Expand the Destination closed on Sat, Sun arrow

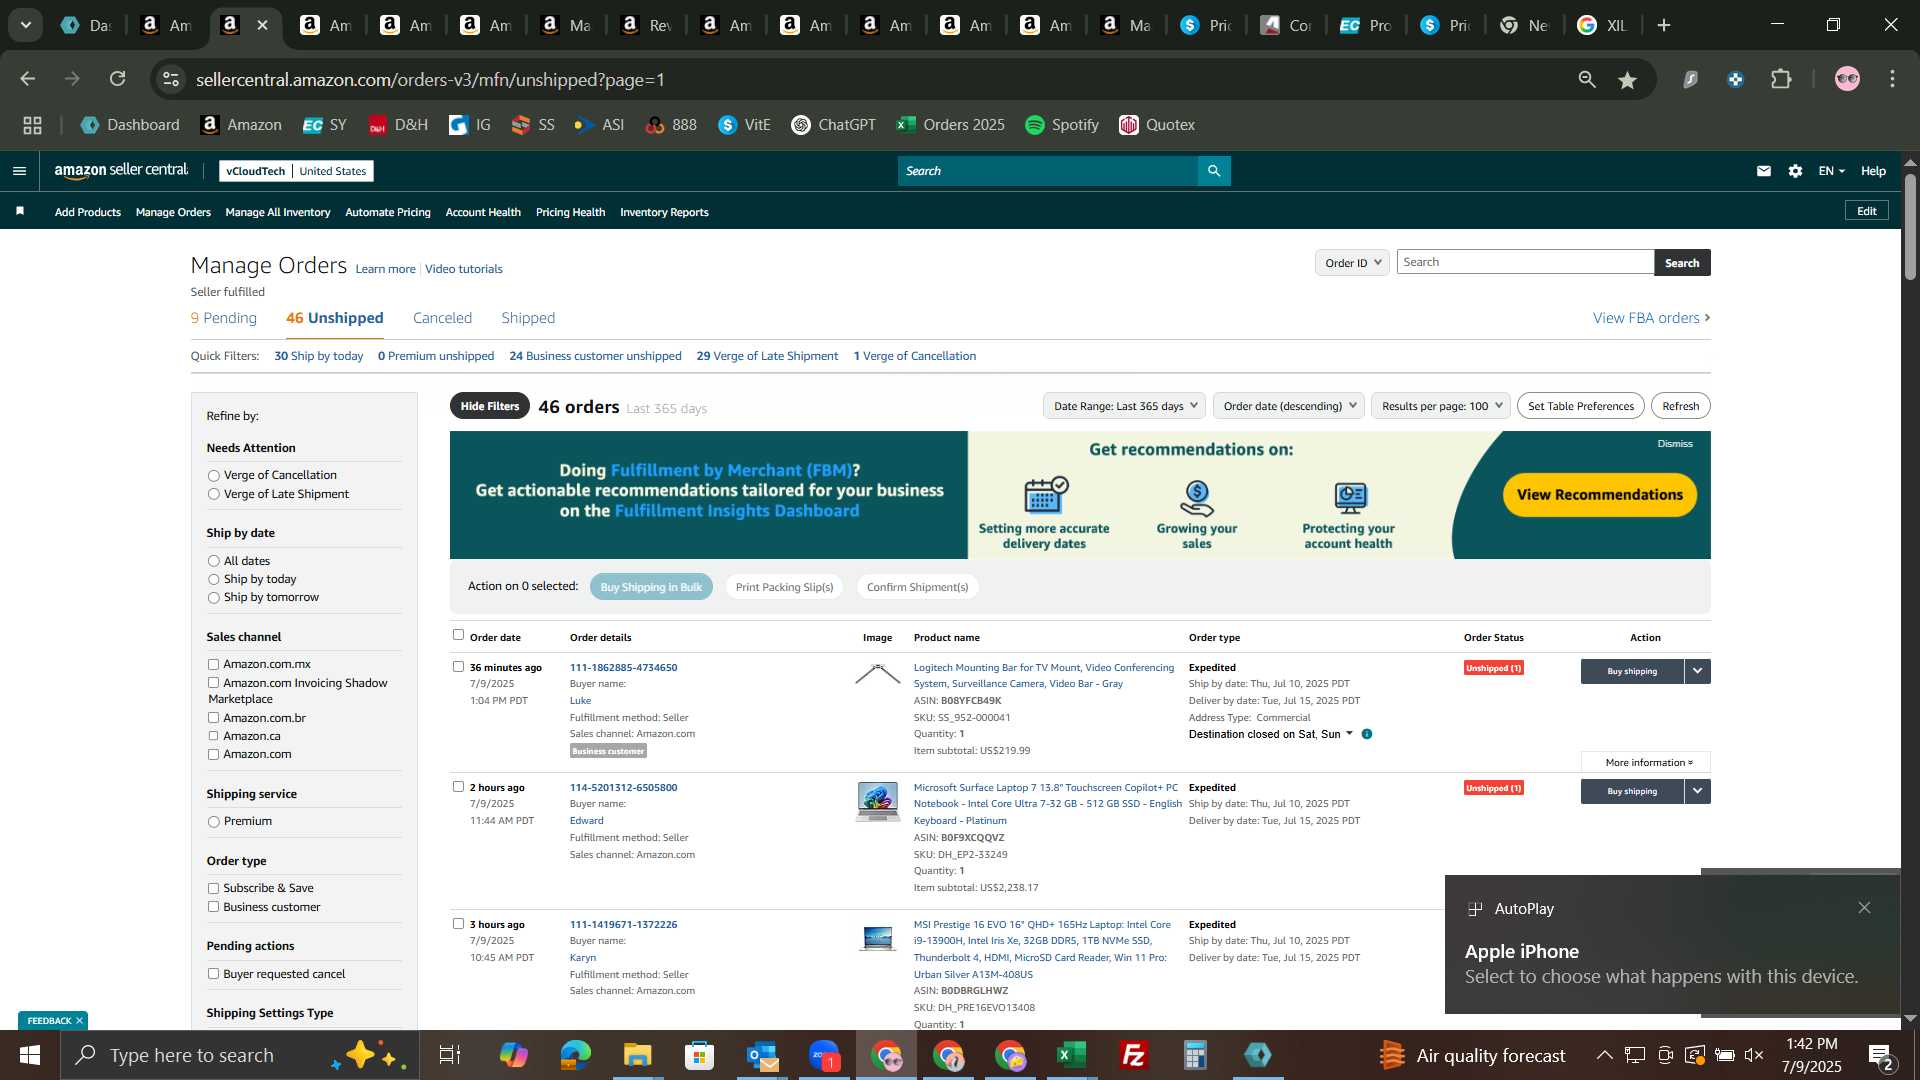(1349, 734)
